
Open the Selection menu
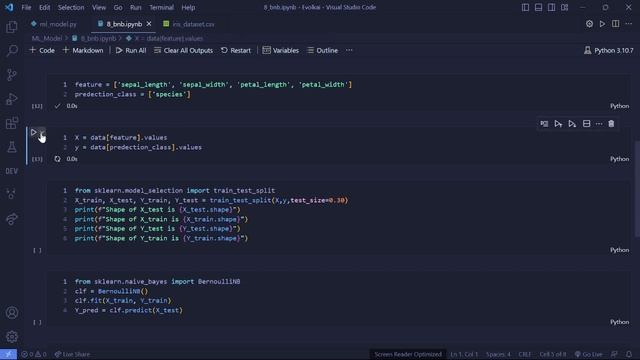[71, 7]
